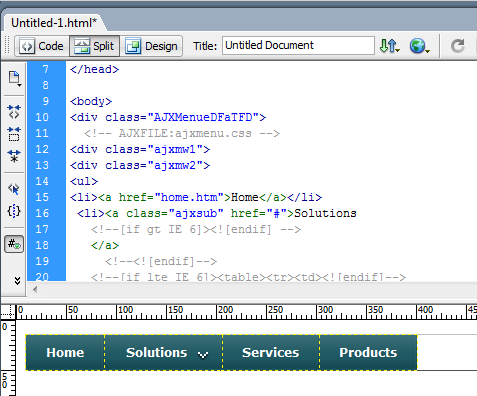
Task: Click Solutions text in code line 16
Action: 325,213
